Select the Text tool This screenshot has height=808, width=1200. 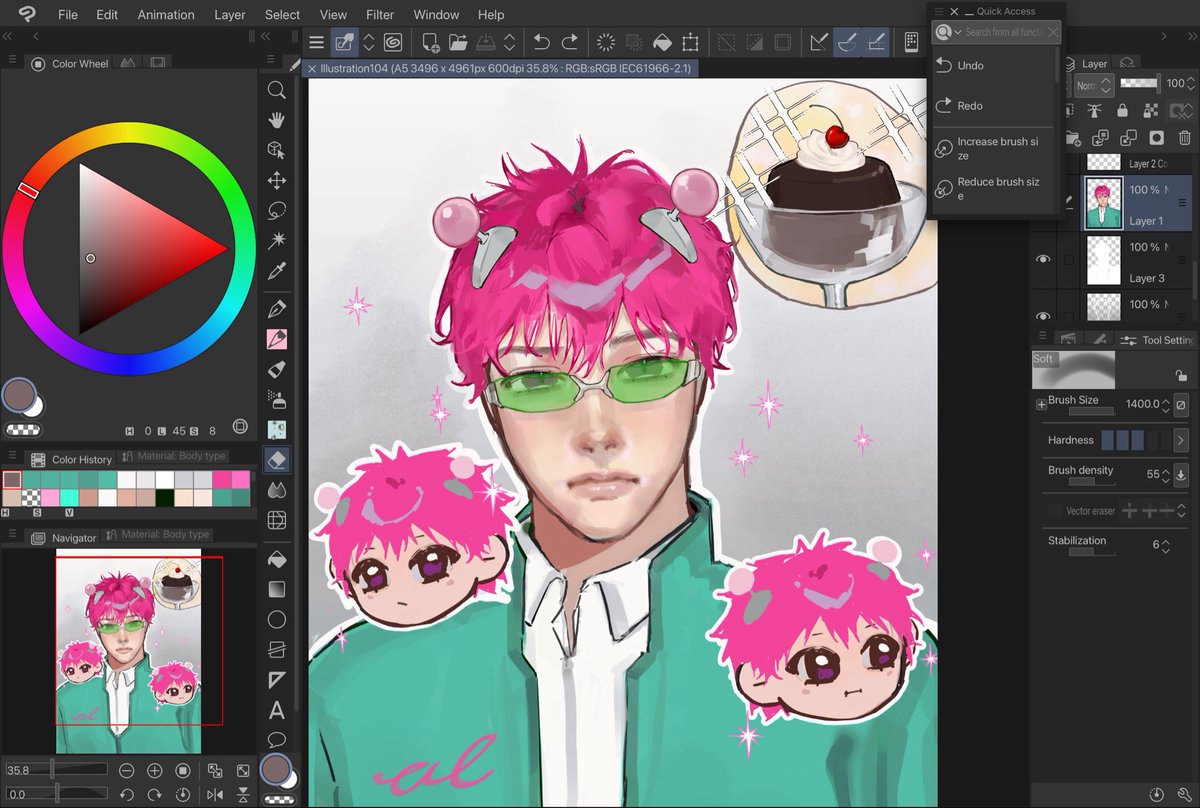[277, 711]
